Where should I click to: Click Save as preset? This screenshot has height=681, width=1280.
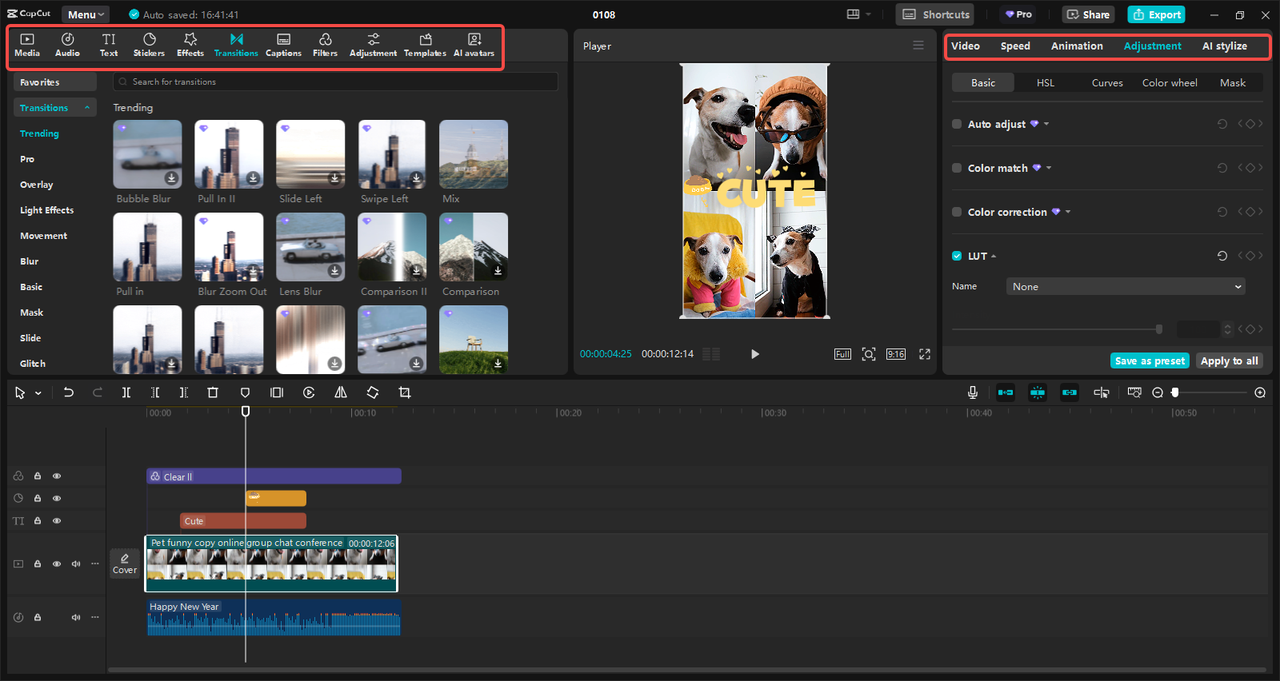point(1150,361)
